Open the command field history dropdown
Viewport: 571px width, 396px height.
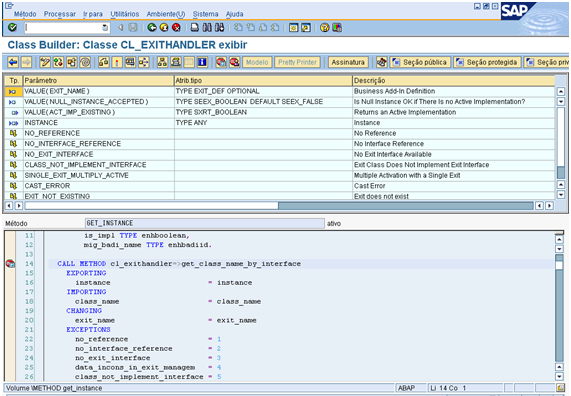105,28
